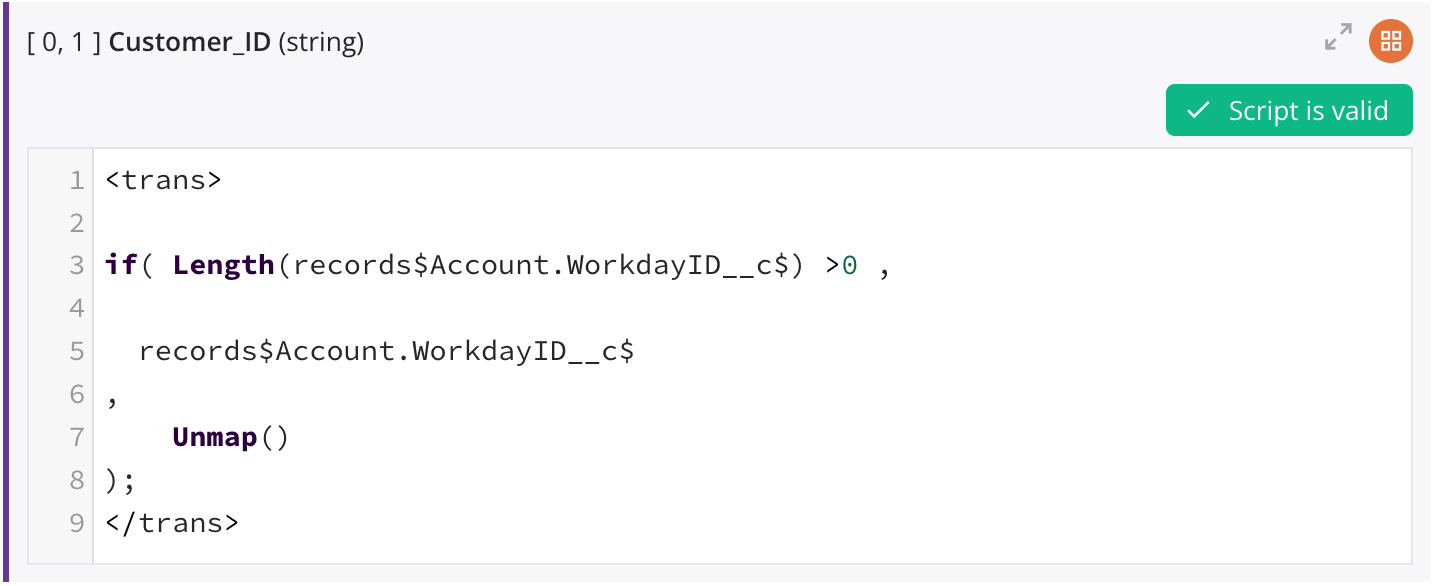Screen dimensions: 1440x586
Task: Click line number 5 in the gutter
Action: point(77,350)
